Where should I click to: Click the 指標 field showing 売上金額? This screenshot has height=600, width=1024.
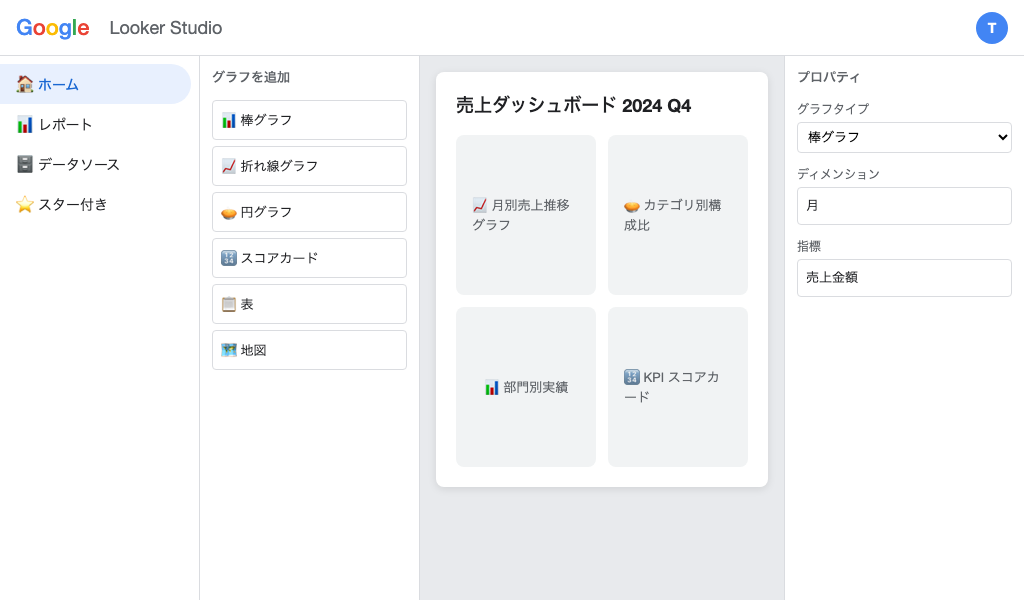click(904, 278)
